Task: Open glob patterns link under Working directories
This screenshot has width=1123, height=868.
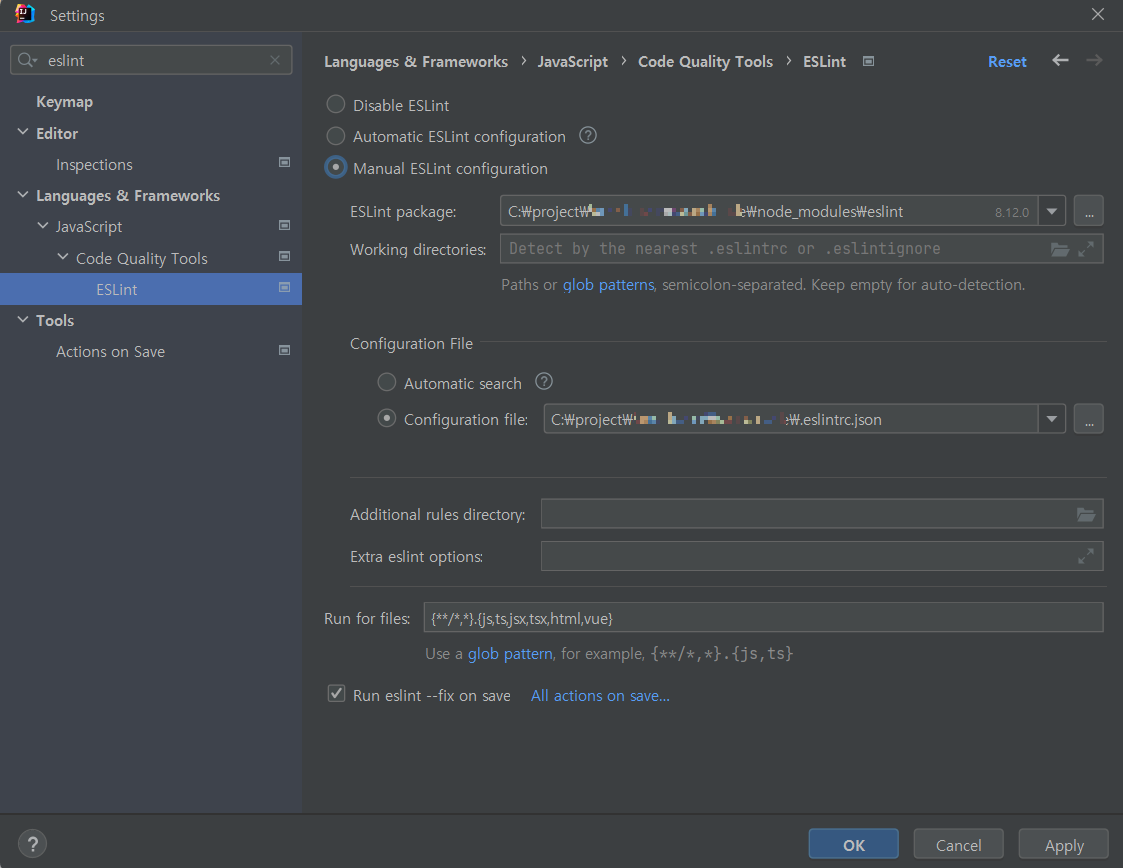Action: (x=608, y=284)
